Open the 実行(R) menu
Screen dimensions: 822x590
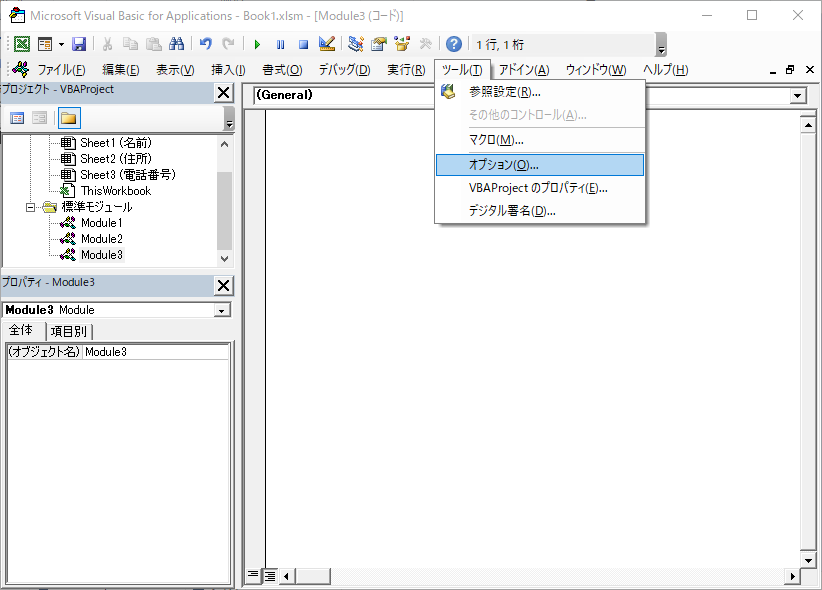tap(406, 70)
